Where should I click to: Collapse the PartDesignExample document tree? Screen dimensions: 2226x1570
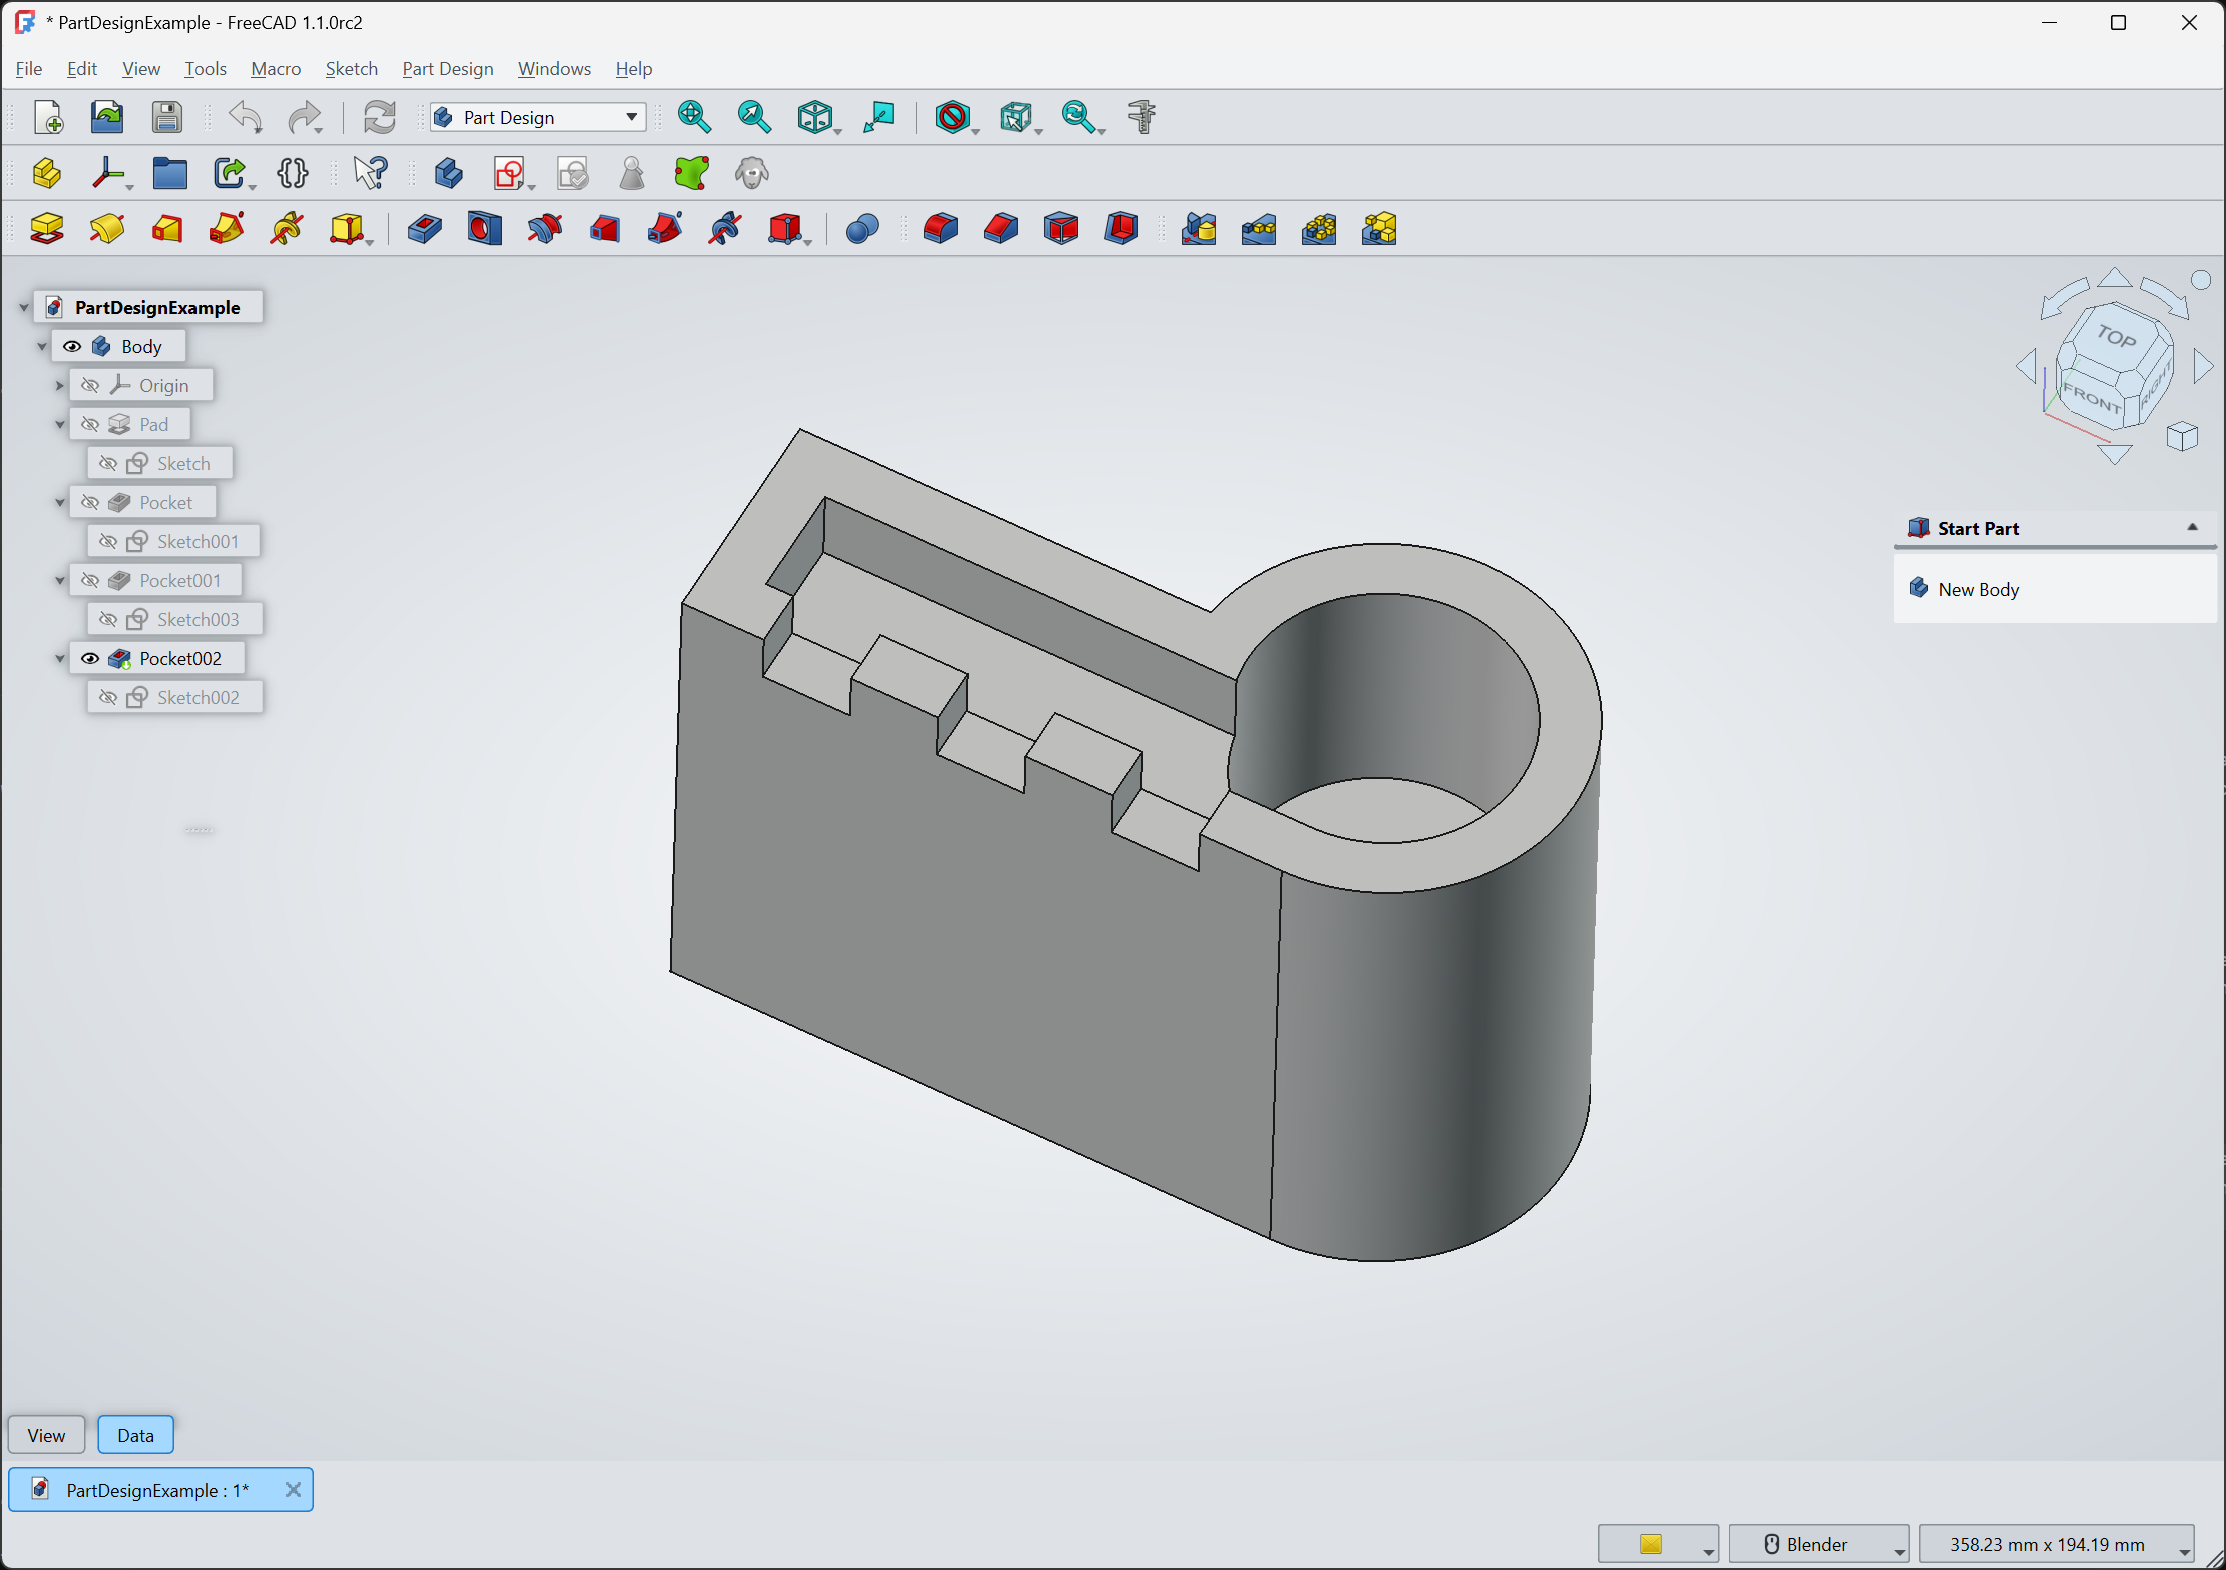tap(24, 307)
